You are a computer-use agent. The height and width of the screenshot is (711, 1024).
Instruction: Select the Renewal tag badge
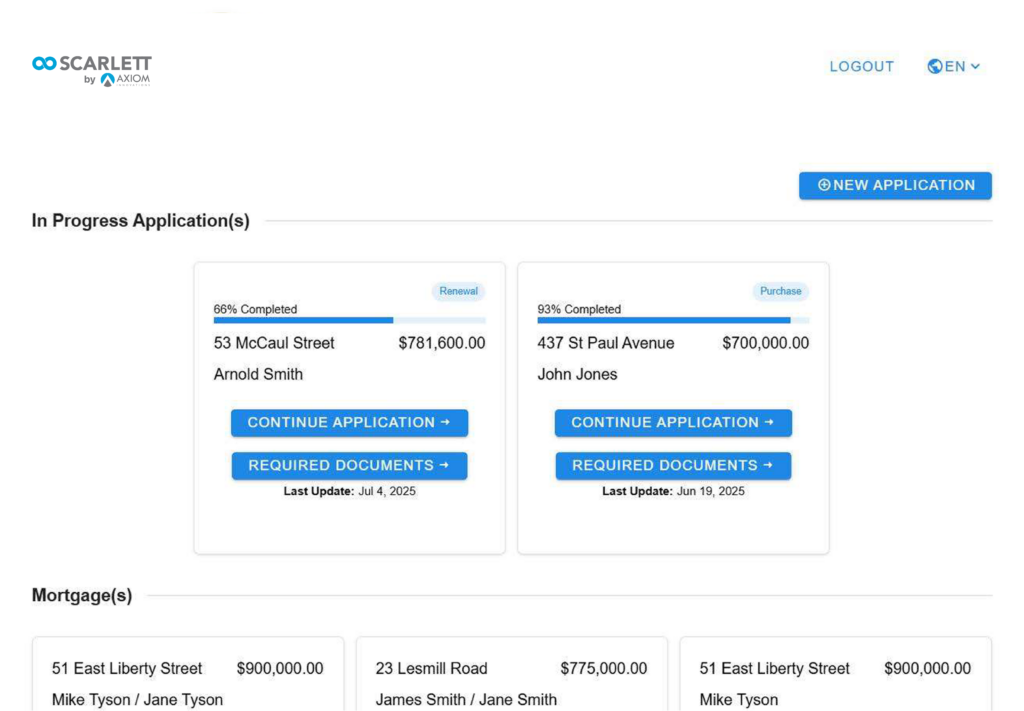tap(458, 291)
